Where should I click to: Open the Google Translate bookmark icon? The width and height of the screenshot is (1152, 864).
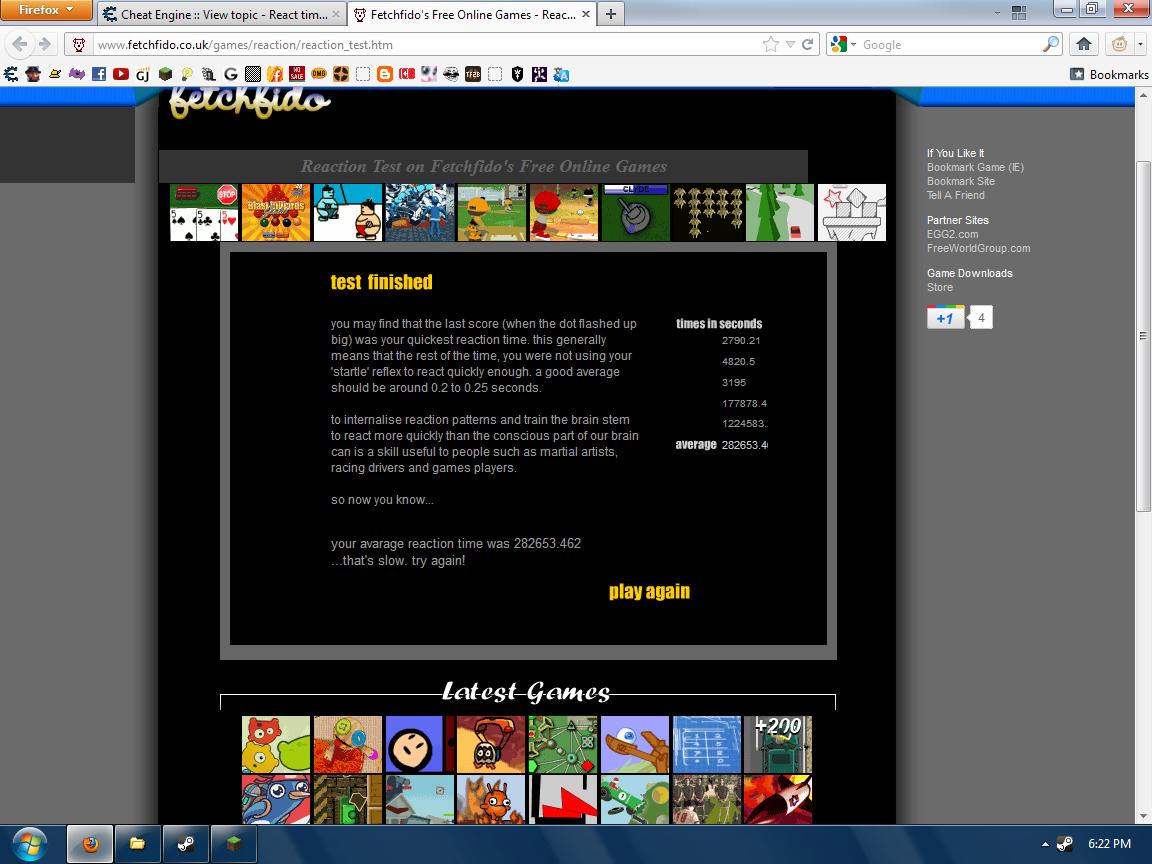click(561, 74)
